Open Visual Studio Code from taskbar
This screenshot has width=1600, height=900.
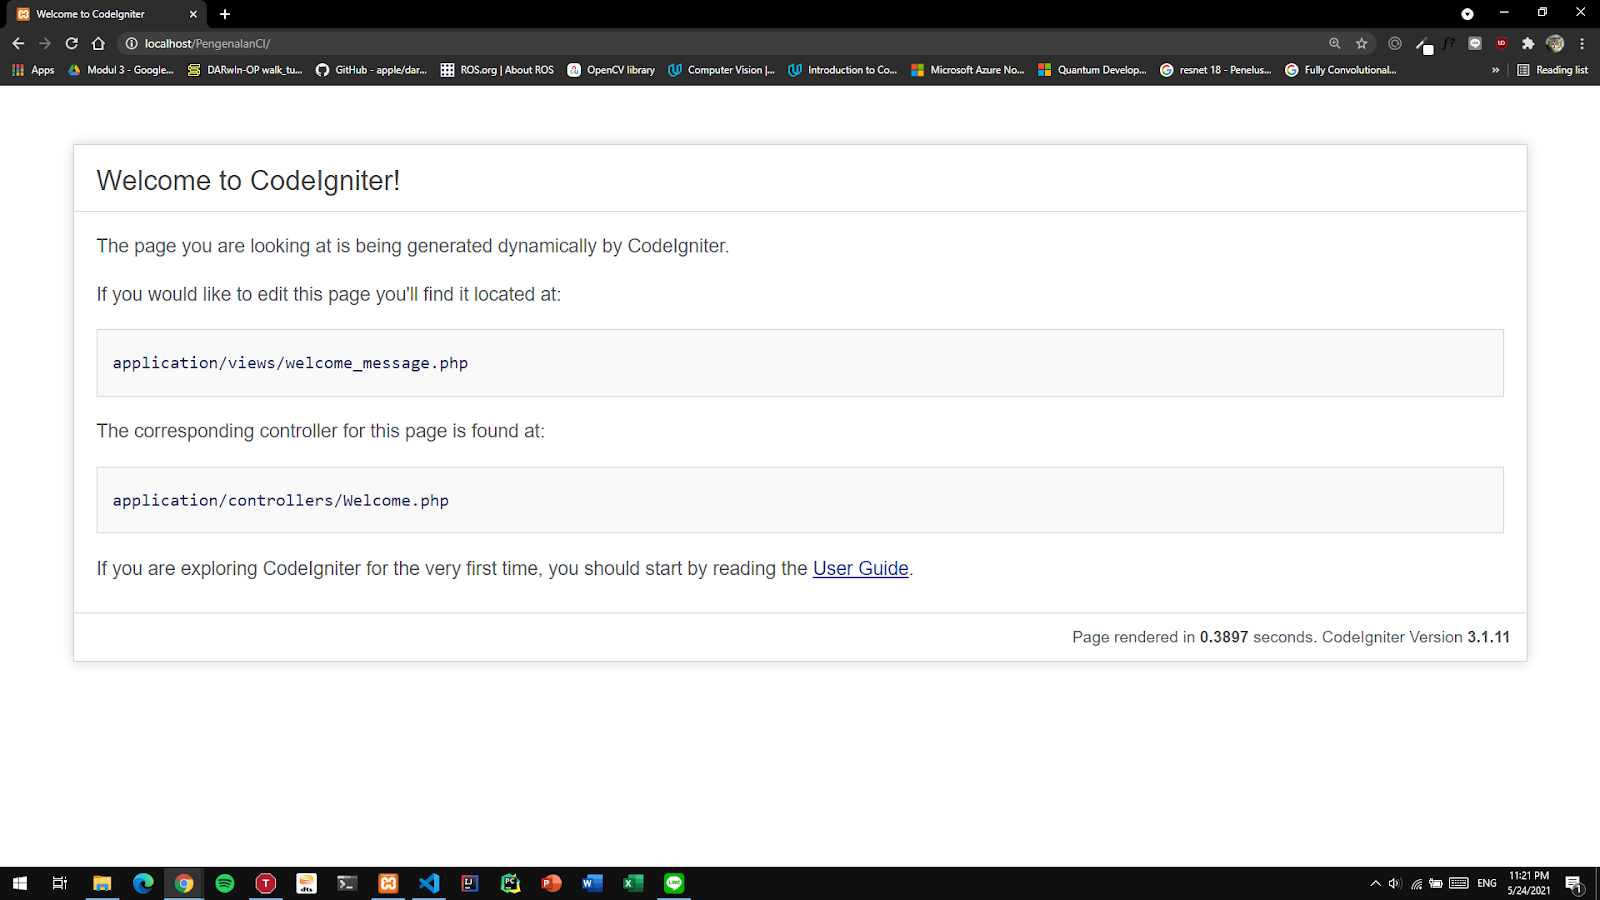point(429,883)
